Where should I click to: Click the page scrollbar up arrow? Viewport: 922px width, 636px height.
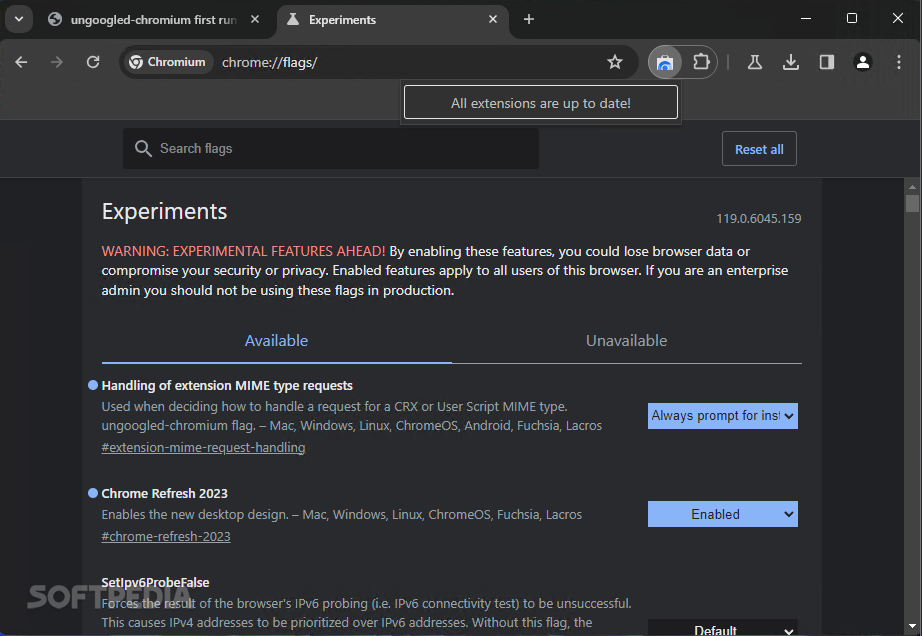pyautogui.click(x=912, y=187)
